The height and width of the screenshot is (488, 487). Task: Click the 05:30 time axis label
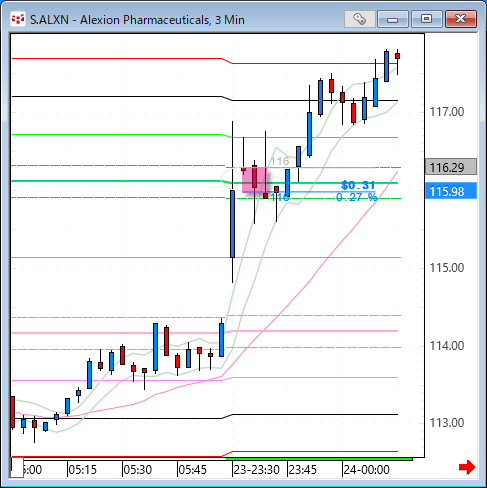click(x=138, y=470)
